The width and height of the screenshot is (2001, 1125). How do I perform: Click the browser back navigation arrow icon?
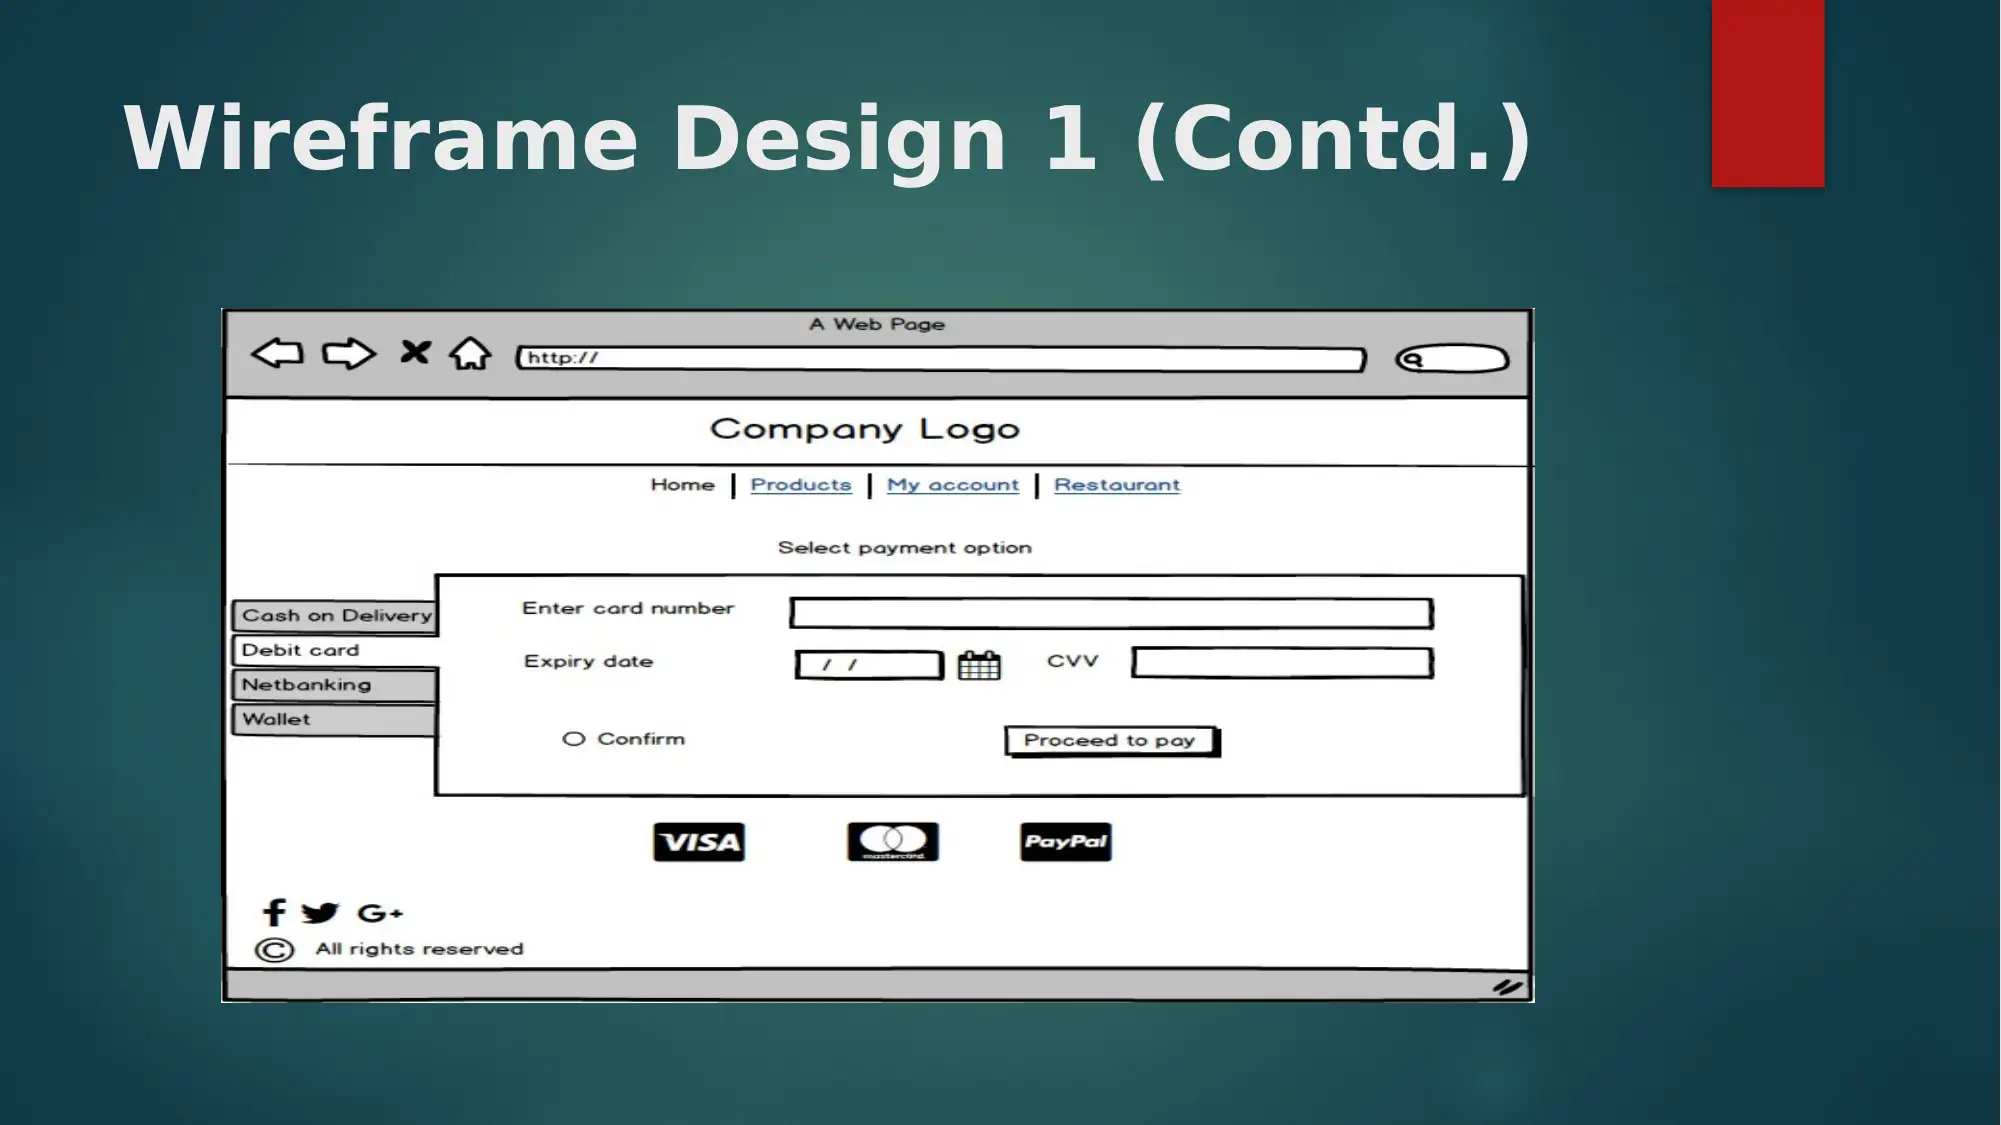click(275, 356)
